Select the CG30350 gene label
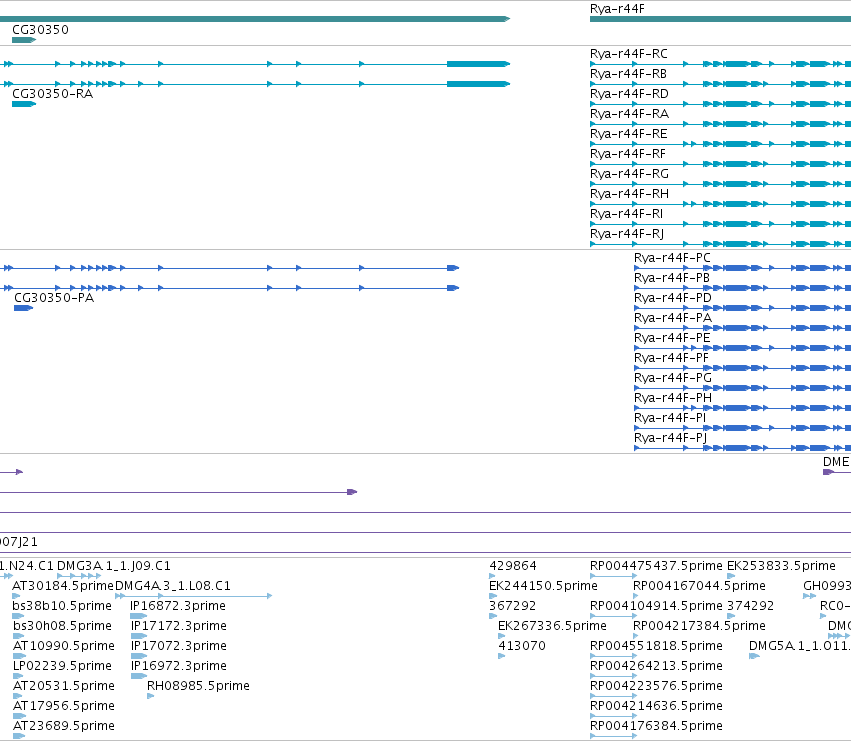Viewport: 851px width, 741px height. [41, 30]
